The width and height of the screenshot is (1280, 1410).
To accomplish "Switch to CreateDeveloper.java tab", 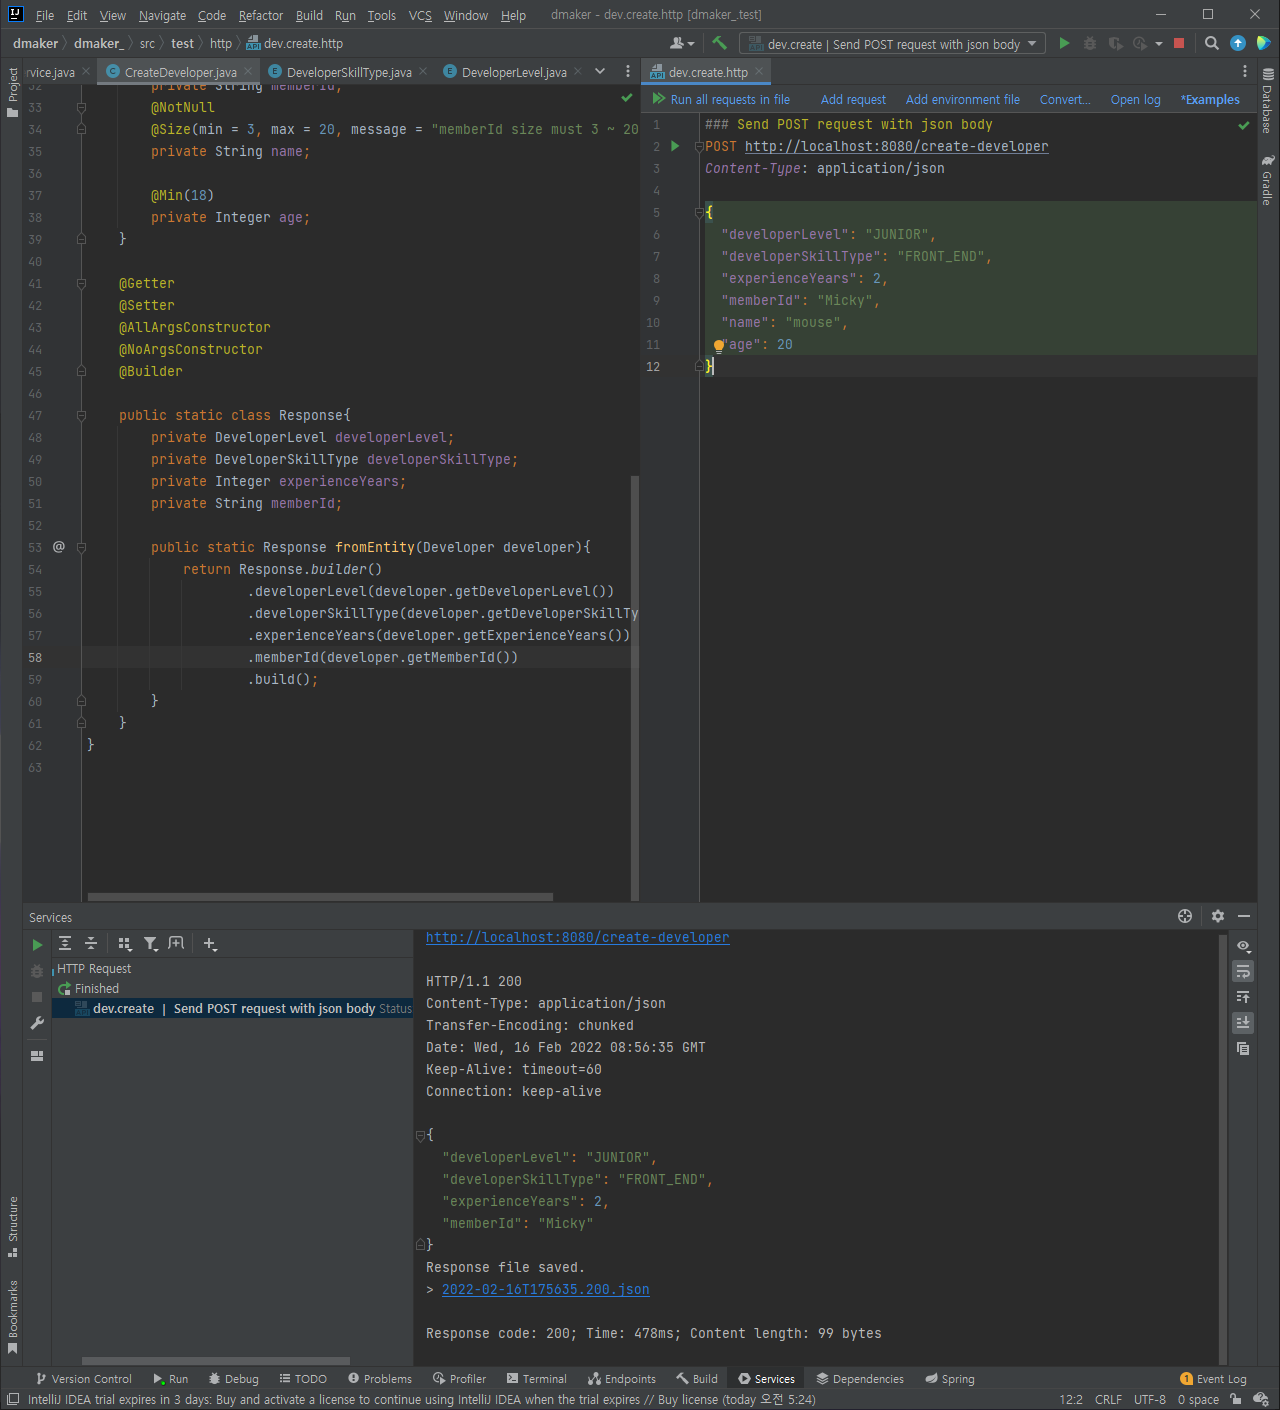I will coord(181,72).
